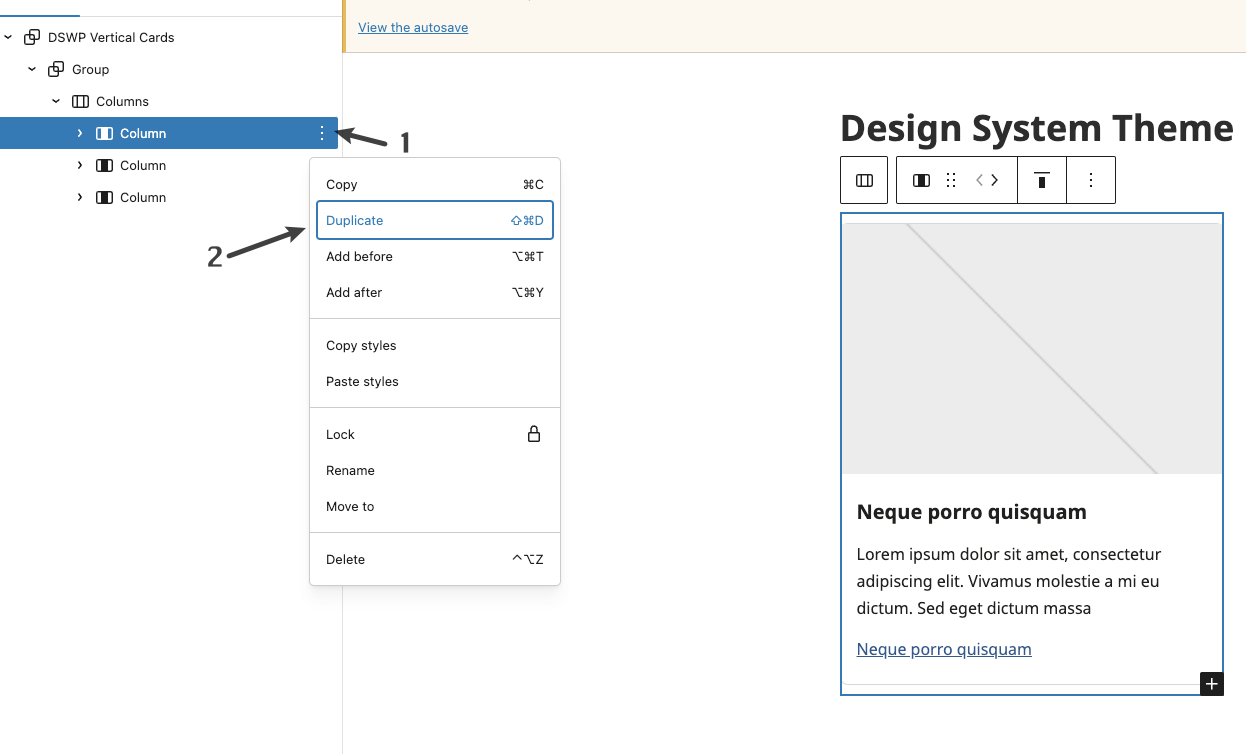Click the bold Neque porro quisquam card heading
Image resolution: width=1246 pixels, height=754 pixels.
pos(972,512)
